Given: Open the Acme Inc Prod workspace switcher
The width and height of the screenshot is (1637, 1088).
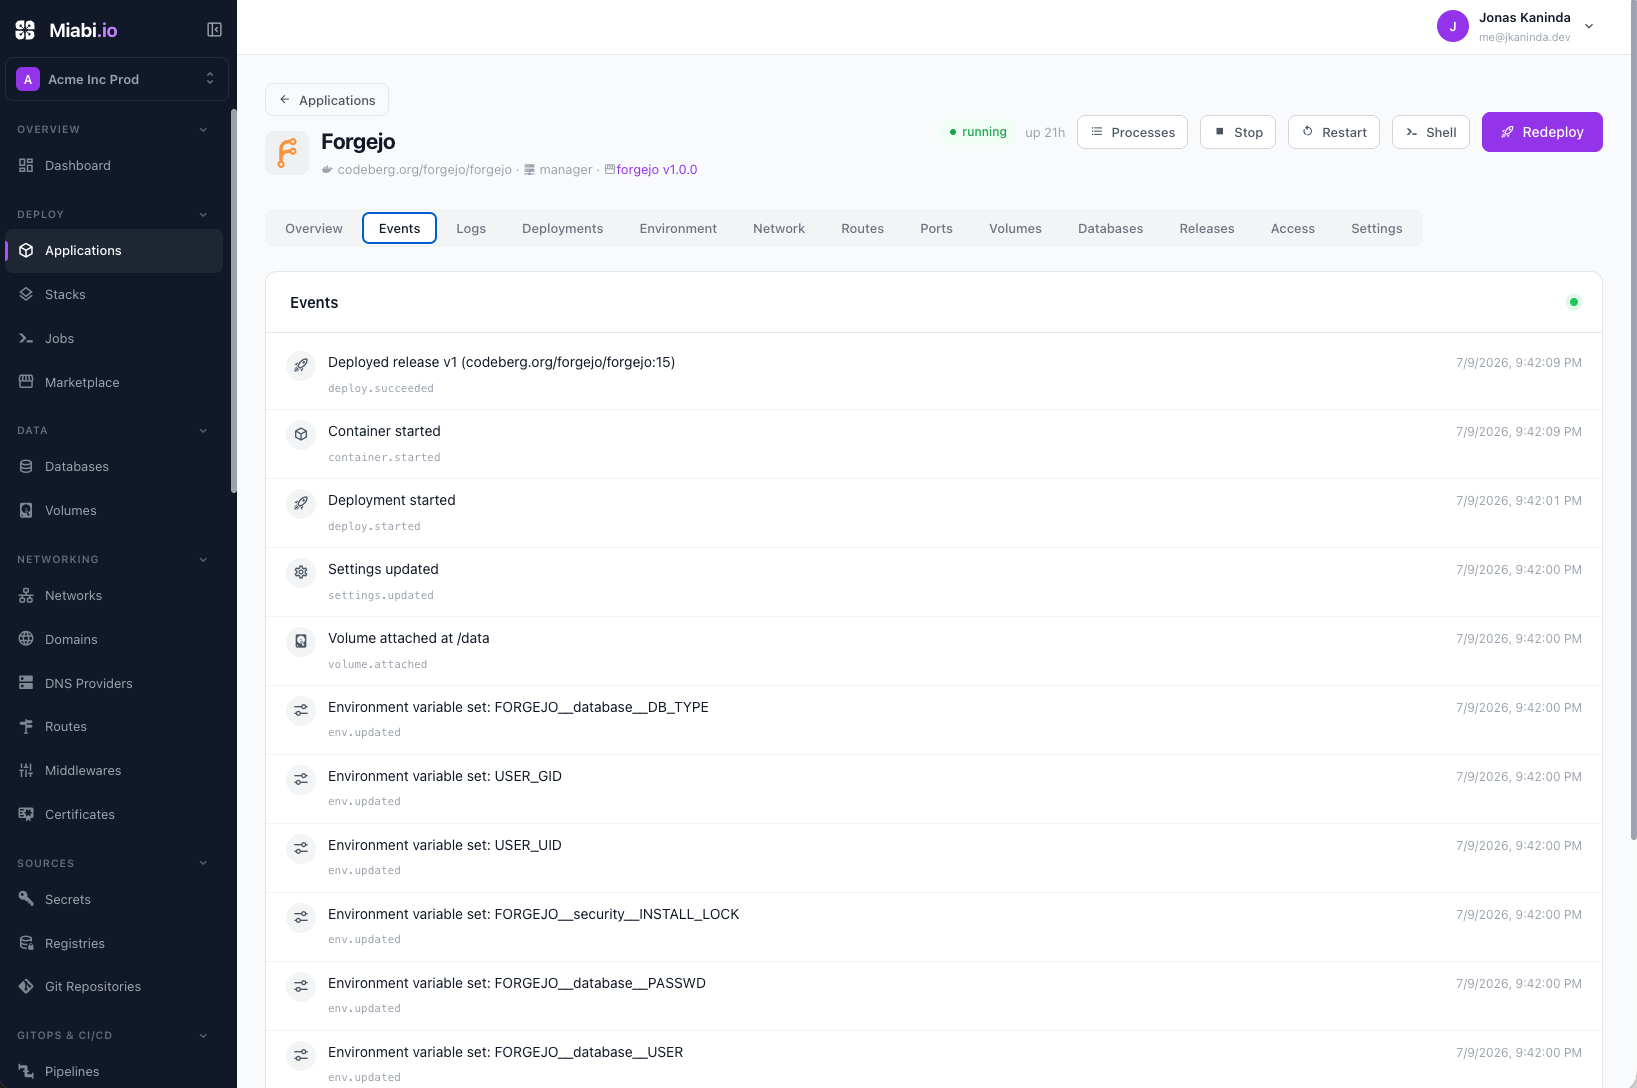Looking at the screenshot, I should (117, 79).
